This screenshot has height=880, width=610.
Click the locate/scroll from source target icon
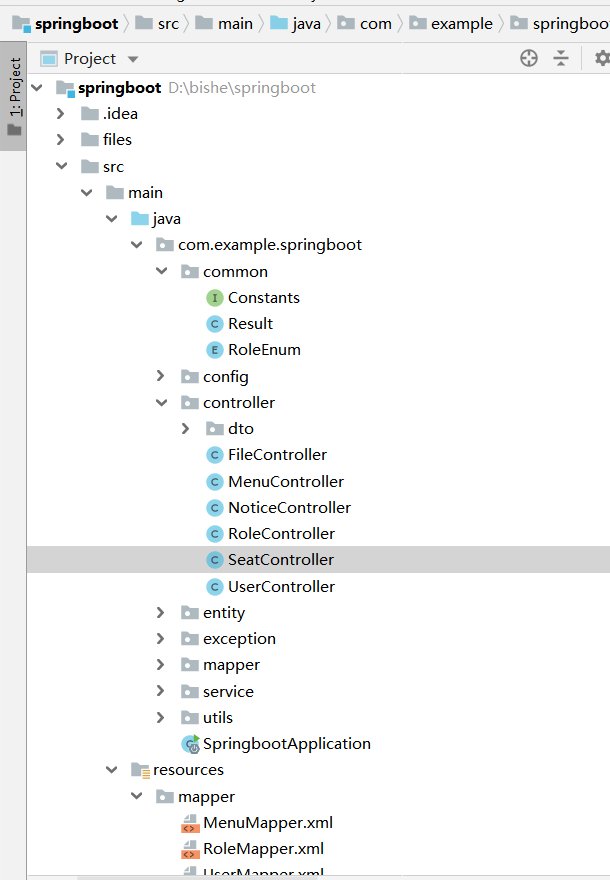tap(529, 59)
